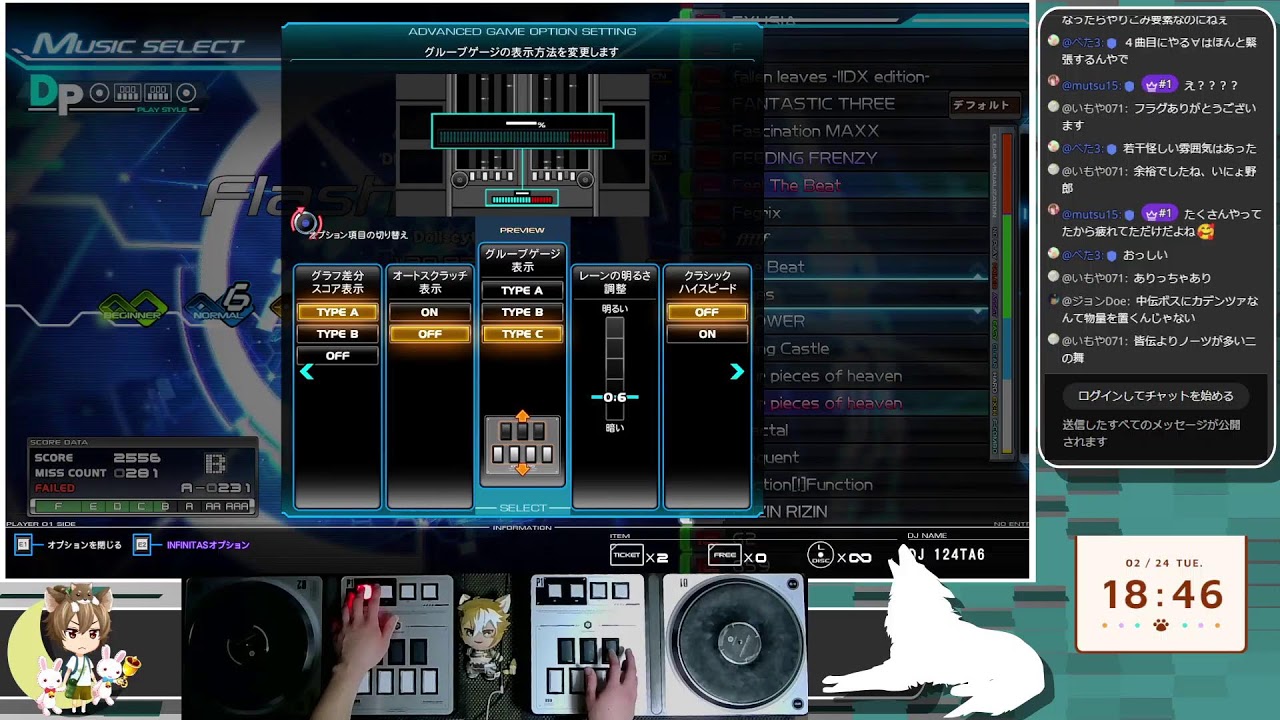The height and width of the screenshot is (720, 1280).
Task: Select the BEGINNER difficulty icon
Action: pos(133,307)
